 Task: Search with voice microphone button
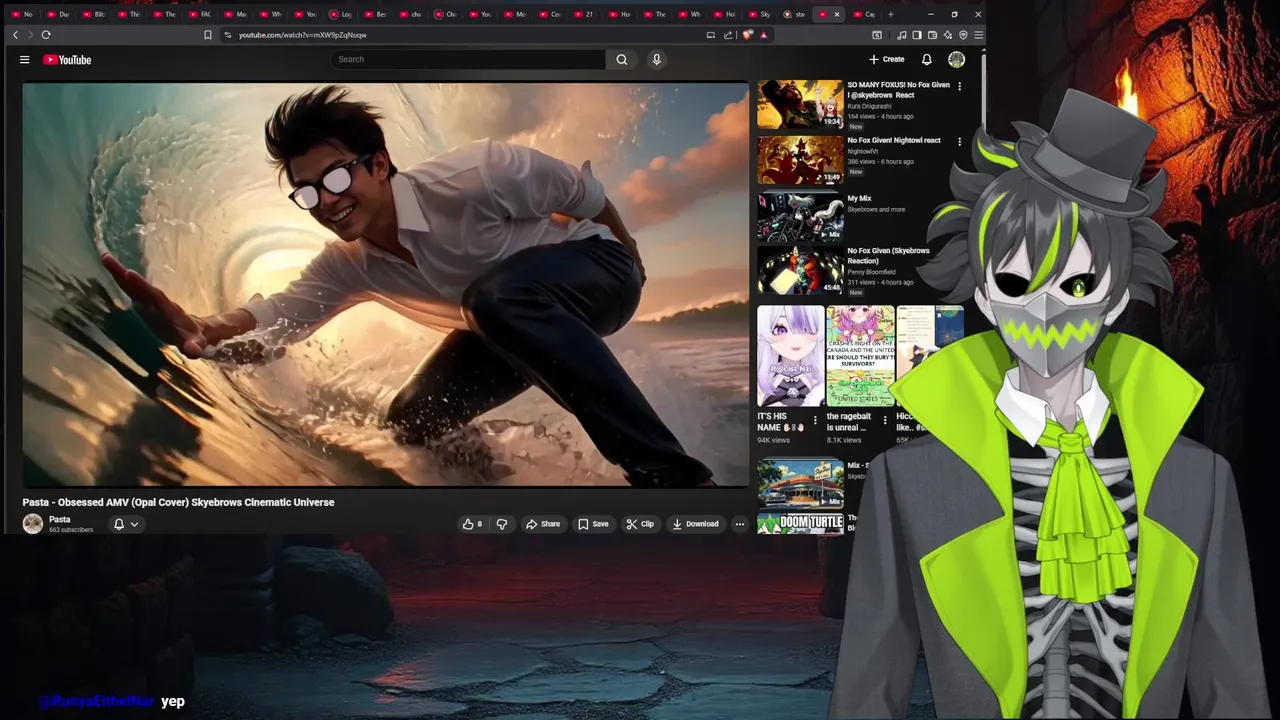[656, 59]
